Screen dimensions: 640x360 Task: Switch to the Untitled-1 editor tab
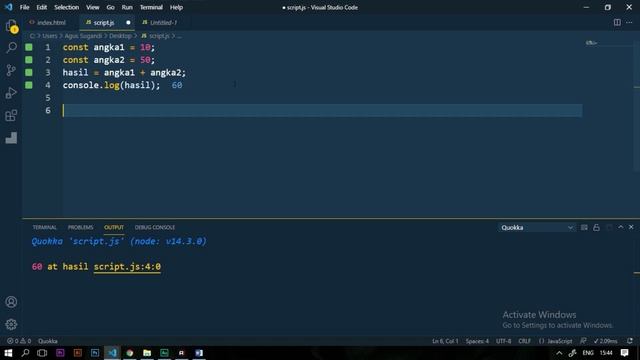pos(163,22)
